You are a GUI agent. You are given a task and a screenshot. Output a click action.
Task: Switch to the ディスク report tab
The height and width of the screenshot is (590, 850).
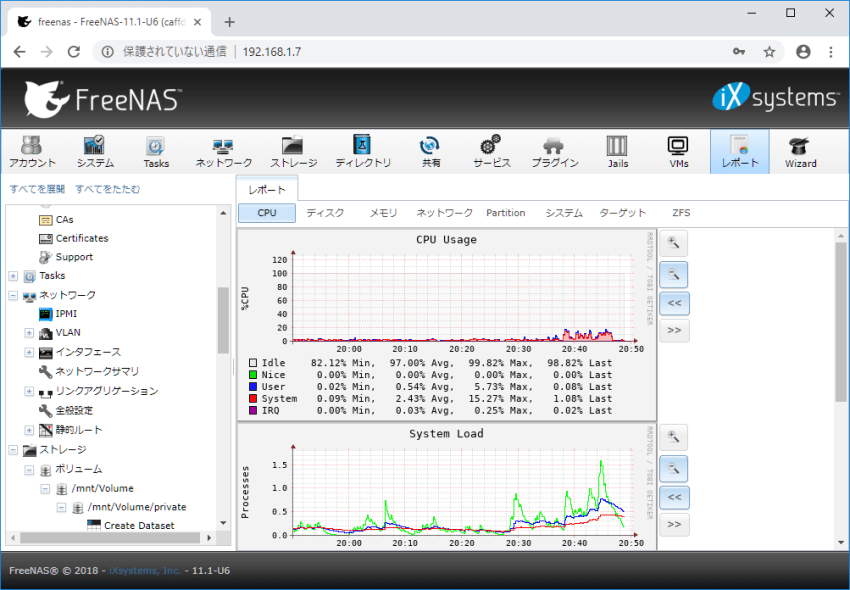point(325,213)
